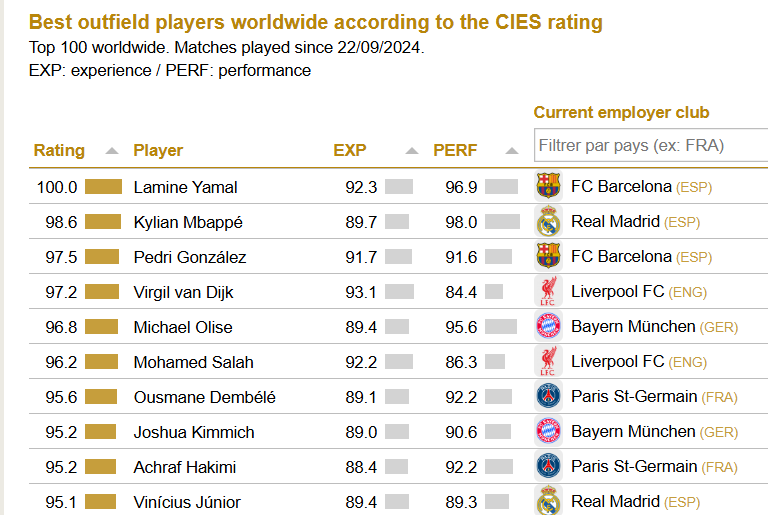Click the EXP column header label

[x=350, y=151]
